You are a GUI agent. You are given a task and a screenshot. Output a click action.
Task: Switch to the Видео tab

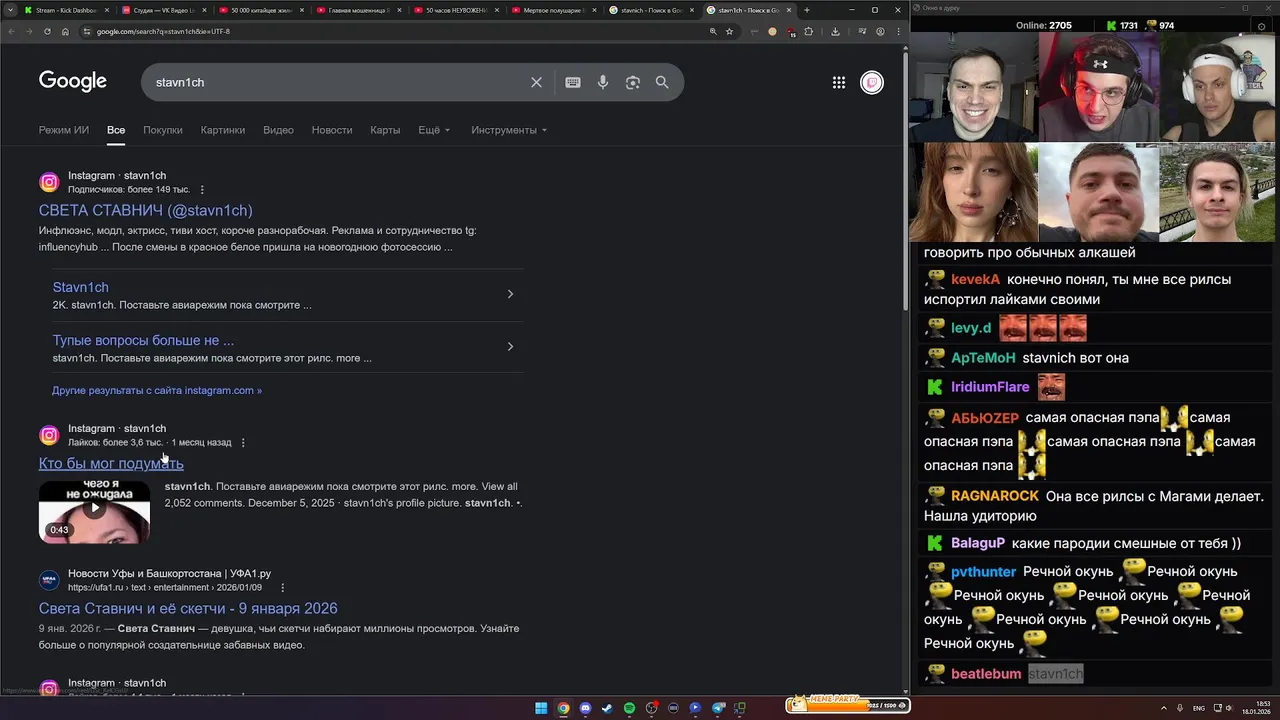tap(278, 130)
